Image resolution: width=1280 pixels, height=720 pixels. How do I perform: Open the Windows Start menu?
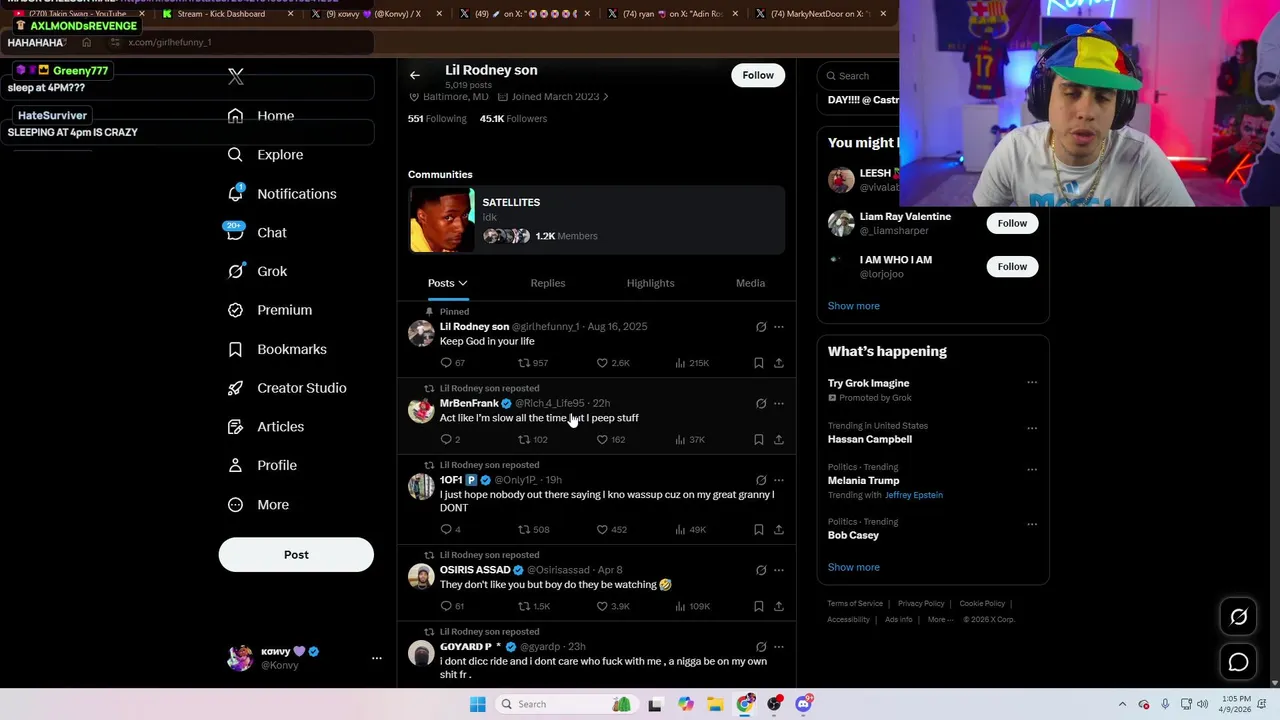tap(478, 705)
